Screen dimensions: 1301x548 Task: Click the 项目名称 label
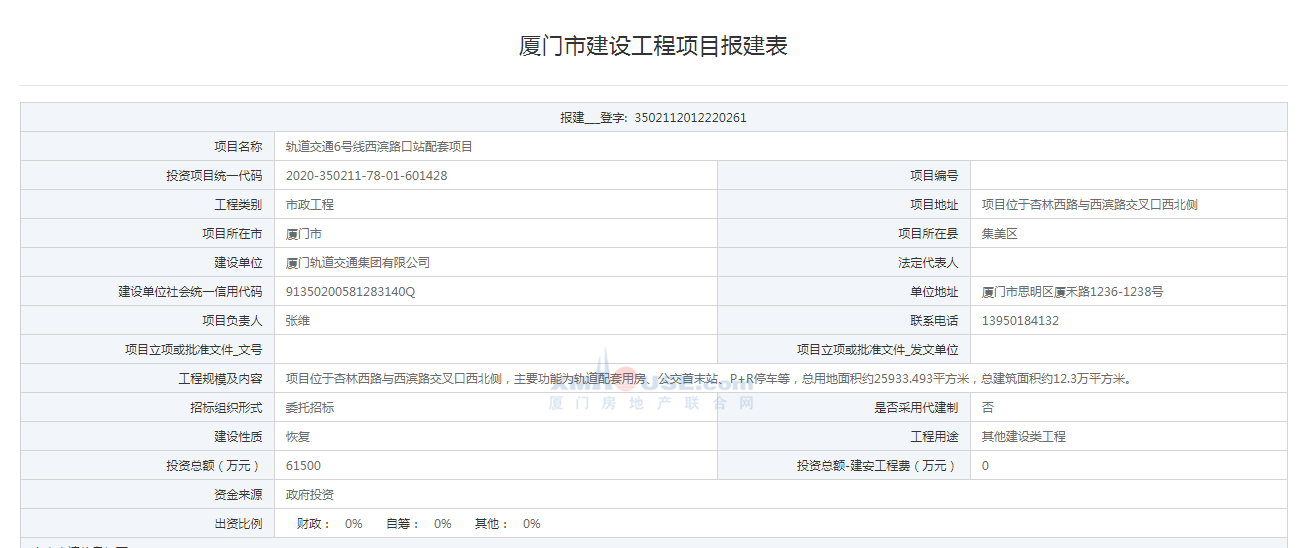pos(238,147)
